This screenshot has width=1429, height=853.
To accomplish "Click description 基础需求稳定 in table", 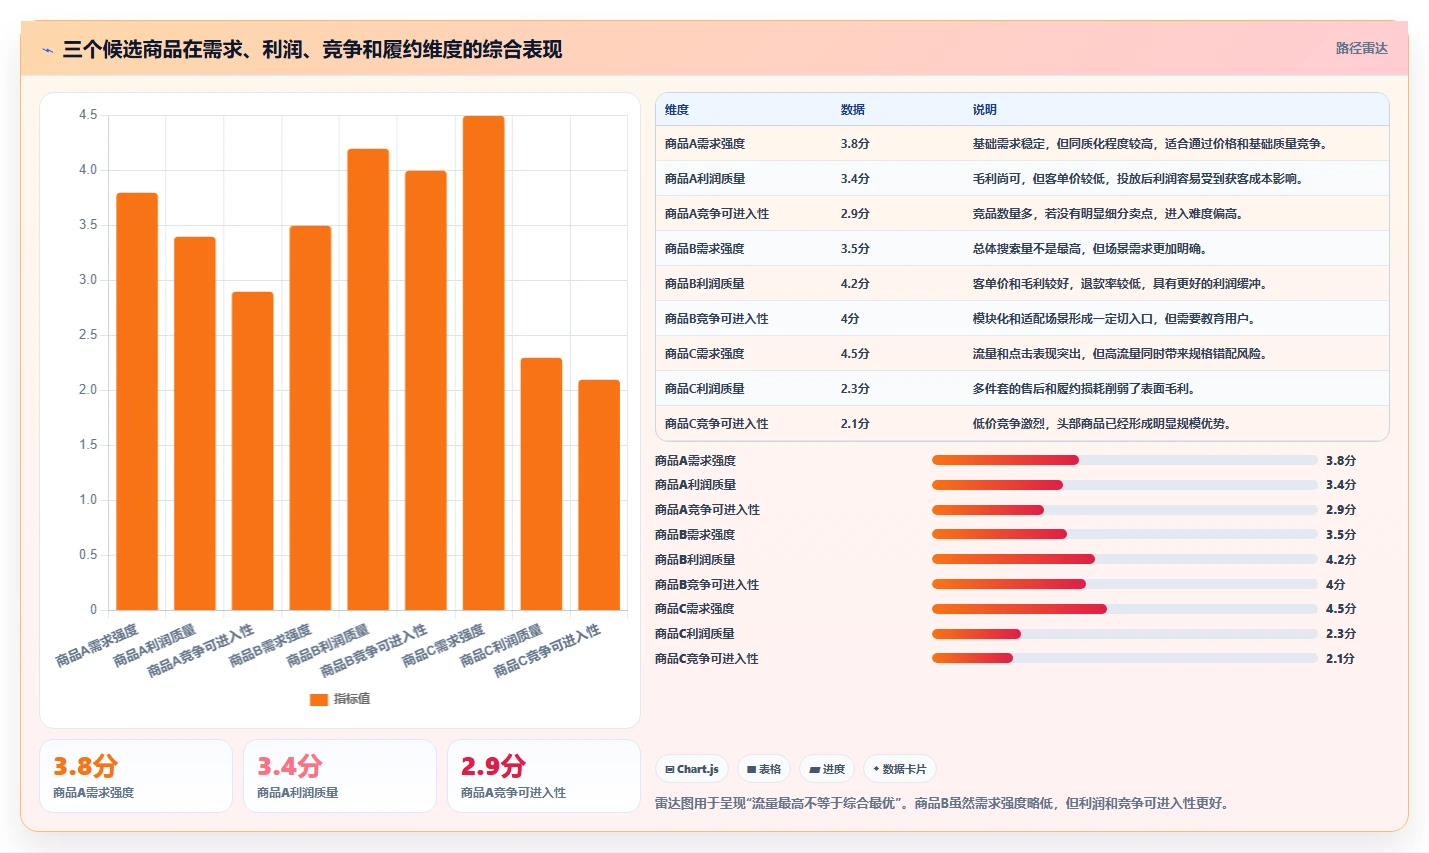I will [x=1150, y=144].
